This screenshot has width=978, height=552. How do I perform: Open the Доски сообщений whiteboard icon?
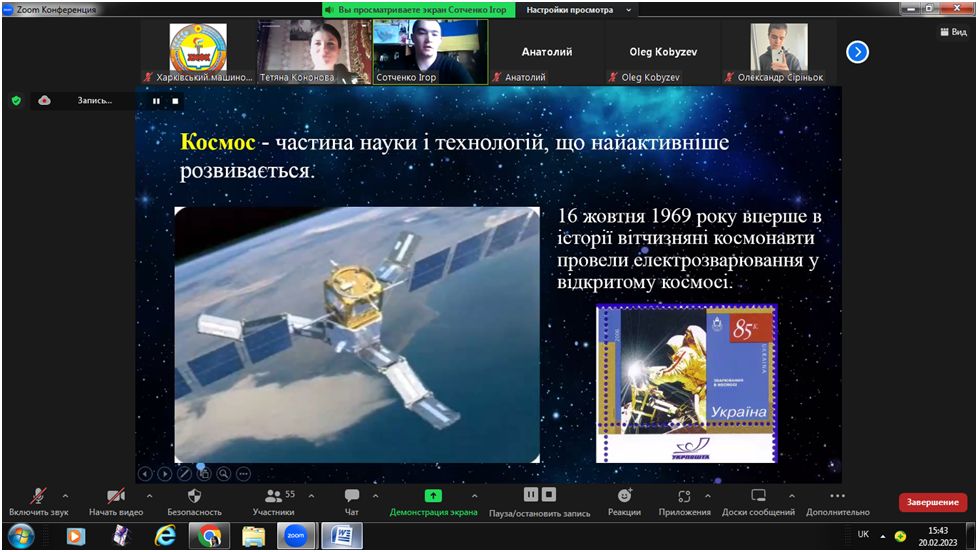[758, 496]
